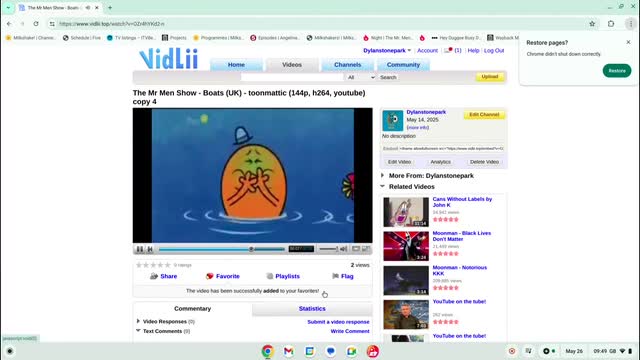Click the Edit Channel button

(484, 115)
